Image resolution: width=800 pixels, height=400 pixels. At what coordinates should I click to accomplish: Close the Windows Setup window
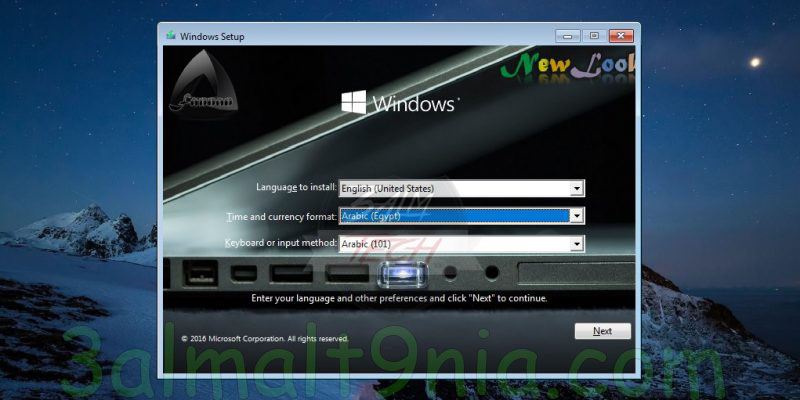pos(621,36)
